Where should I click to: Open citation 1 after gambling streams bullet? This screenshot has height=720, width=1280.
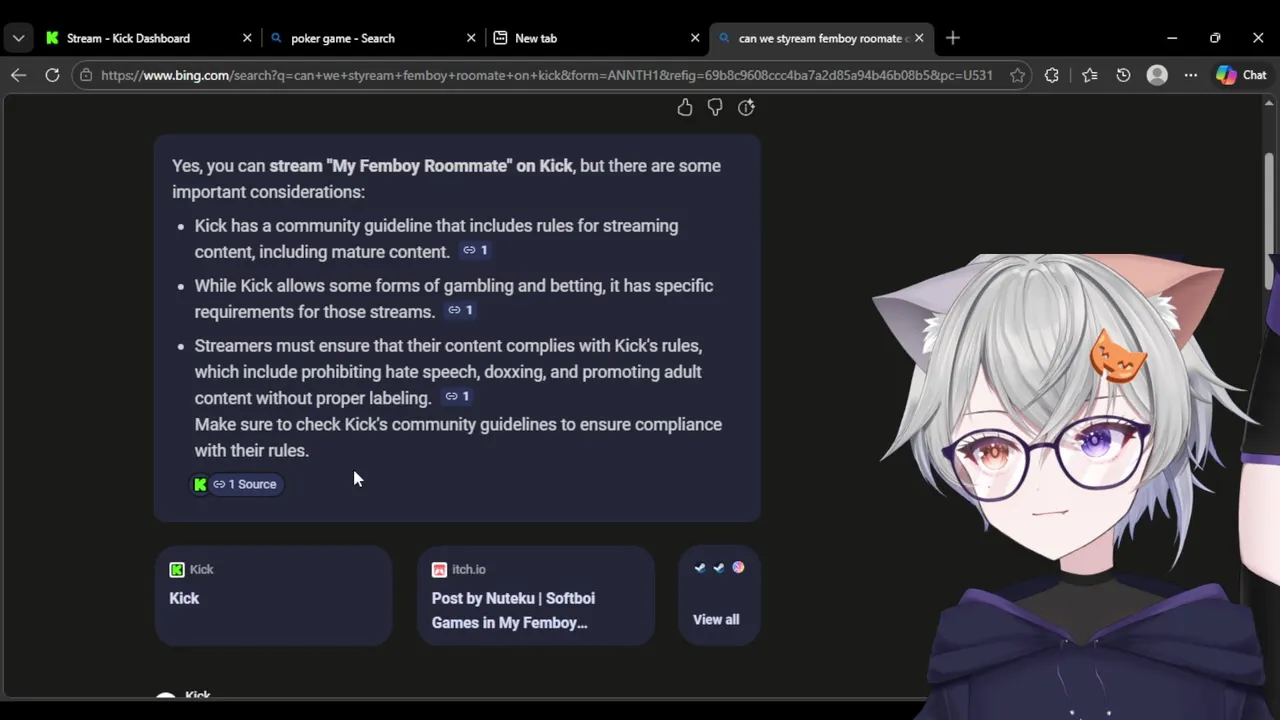460,310
